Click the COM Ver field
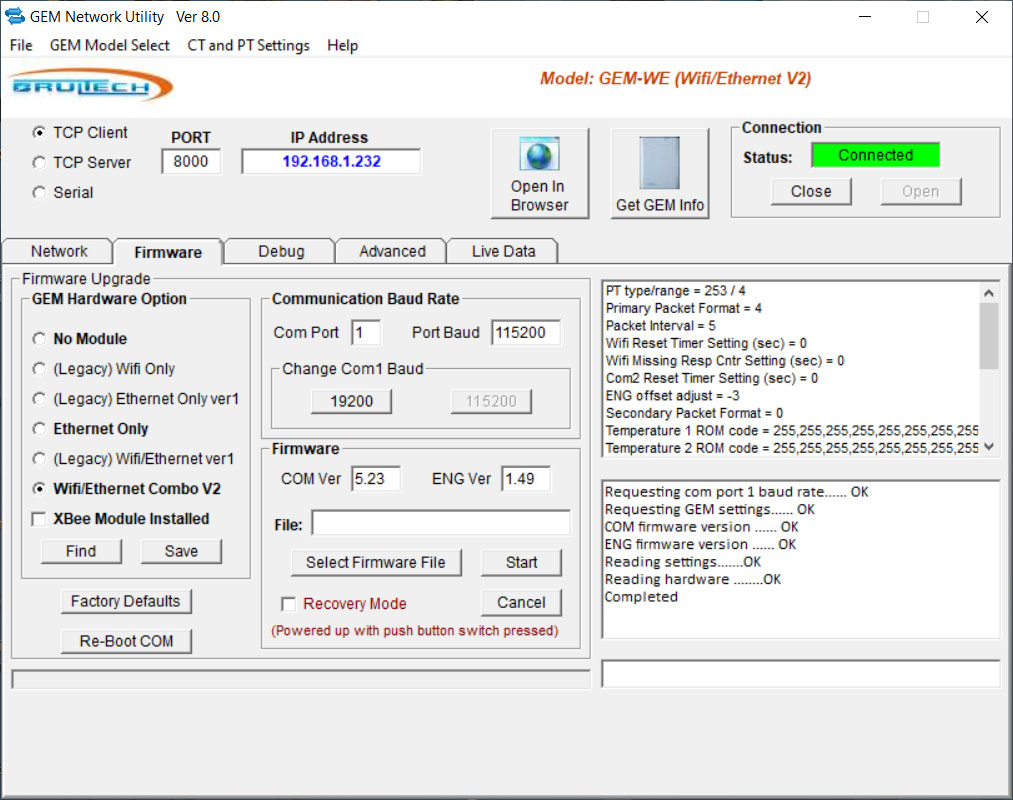 click(x=376, y=479)
